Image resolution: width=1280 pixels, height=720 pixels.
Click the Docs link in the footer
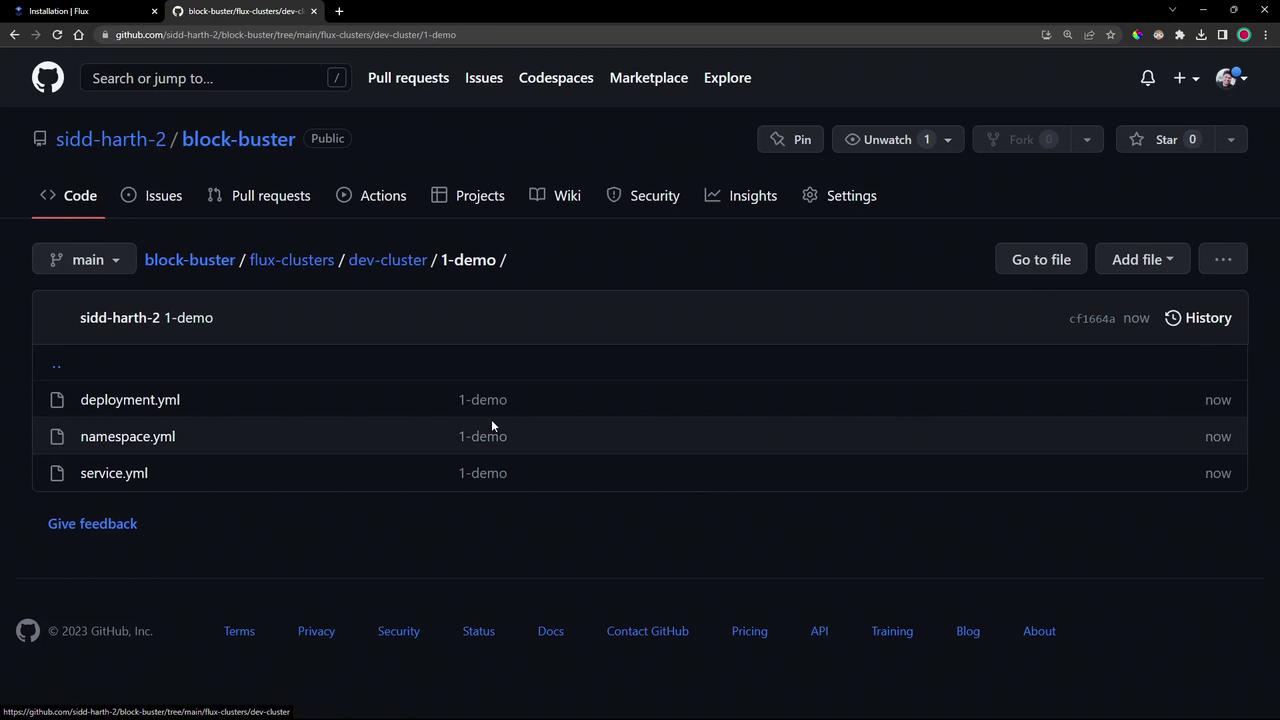click(551, 631)
